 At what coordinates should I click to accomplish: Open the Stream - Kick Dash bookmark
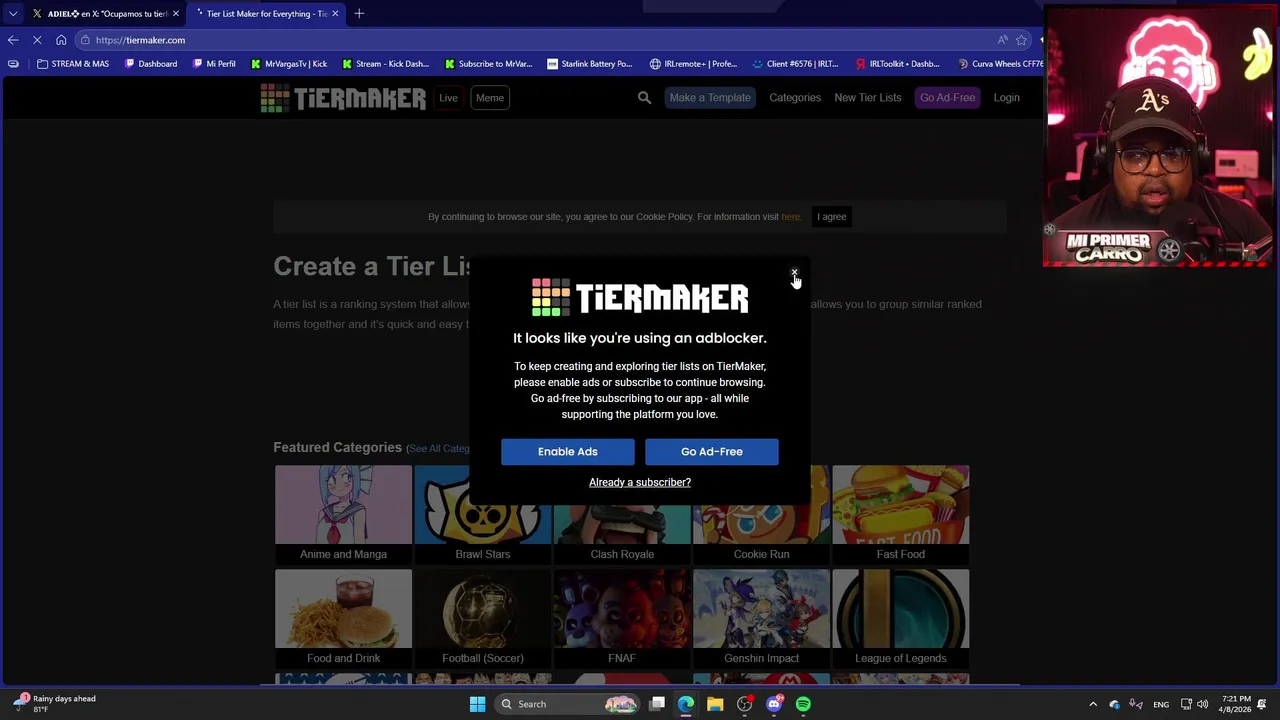(385, 64)
